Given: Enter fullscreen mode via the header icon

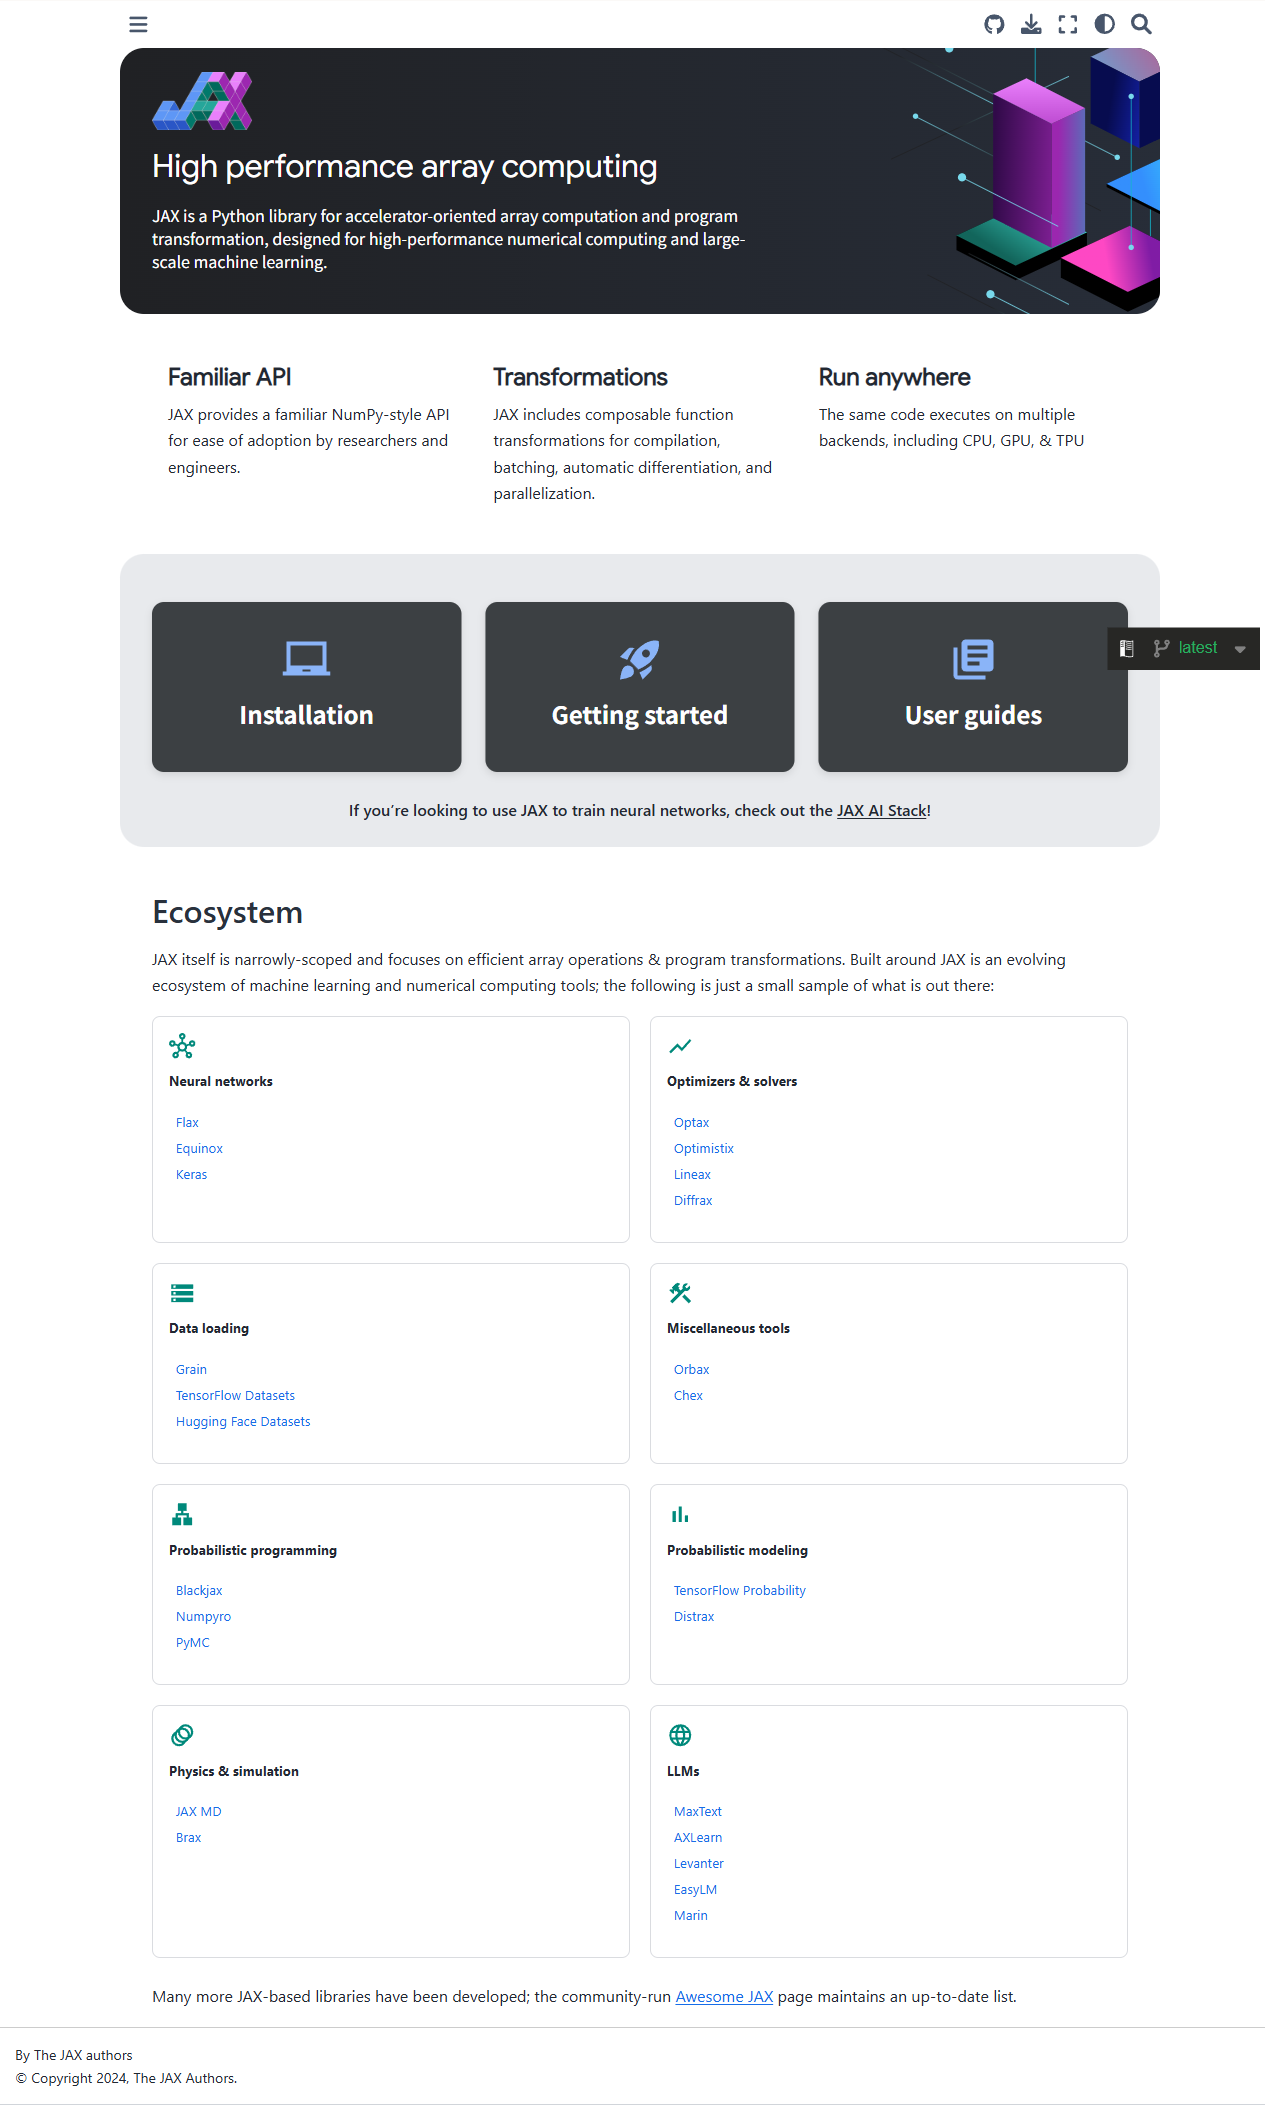Looking at the screenshot, I should 1068,24.
